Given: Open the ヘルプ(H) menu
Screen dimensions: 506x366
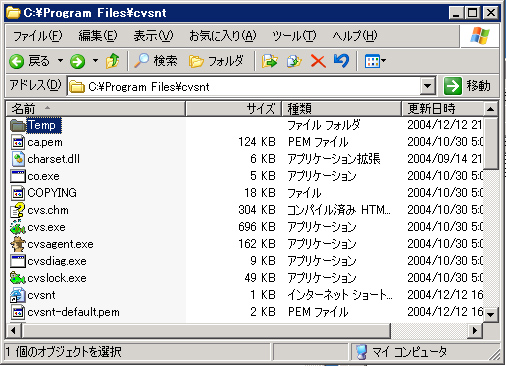Looking at the screenshot, I should click(355, 36).
